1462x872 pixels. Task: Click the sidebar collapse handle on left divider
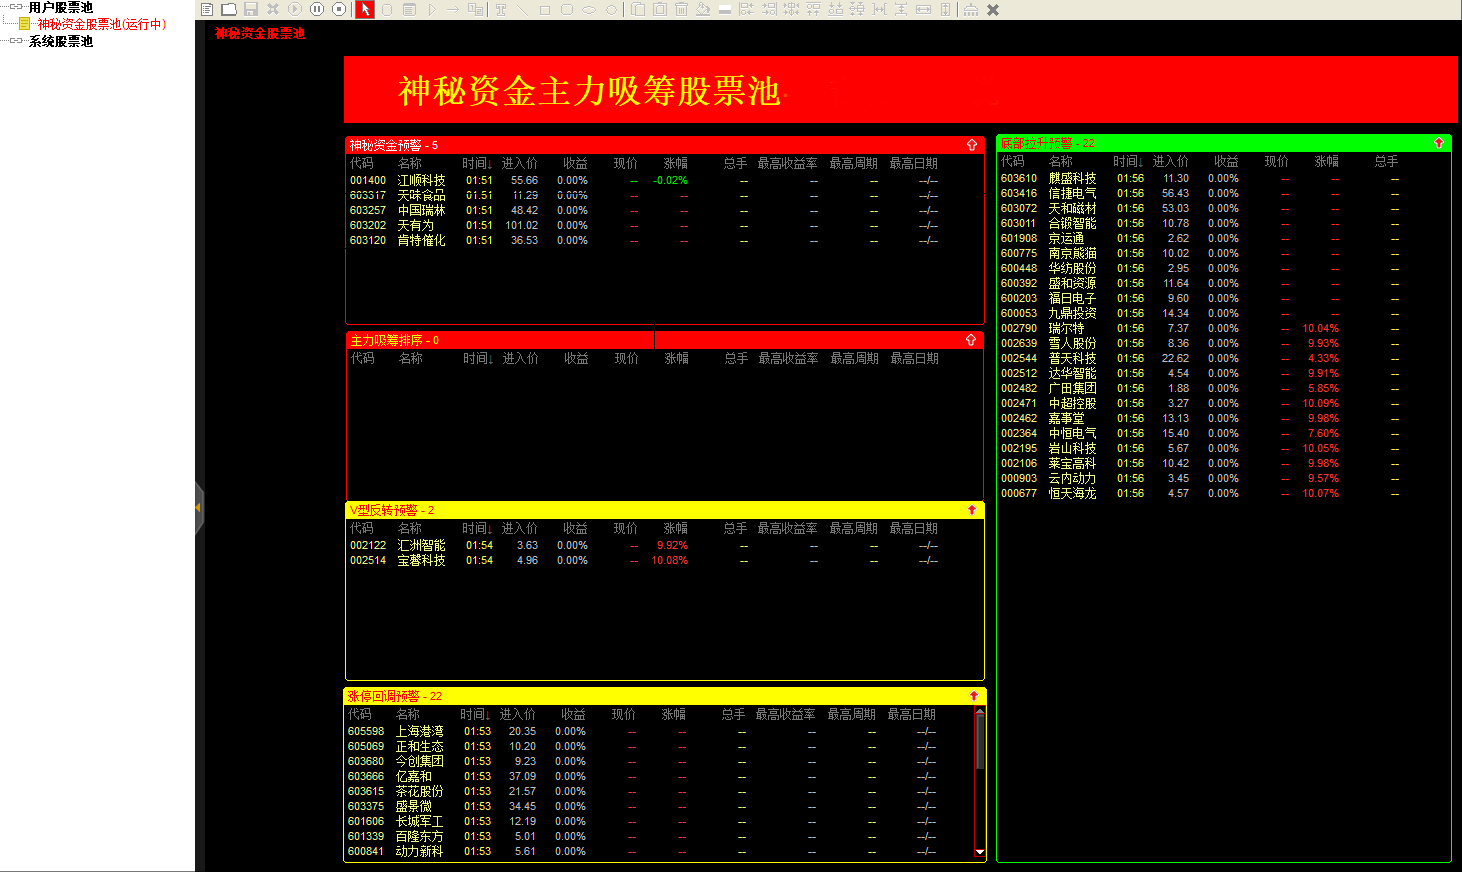(199, 508)
